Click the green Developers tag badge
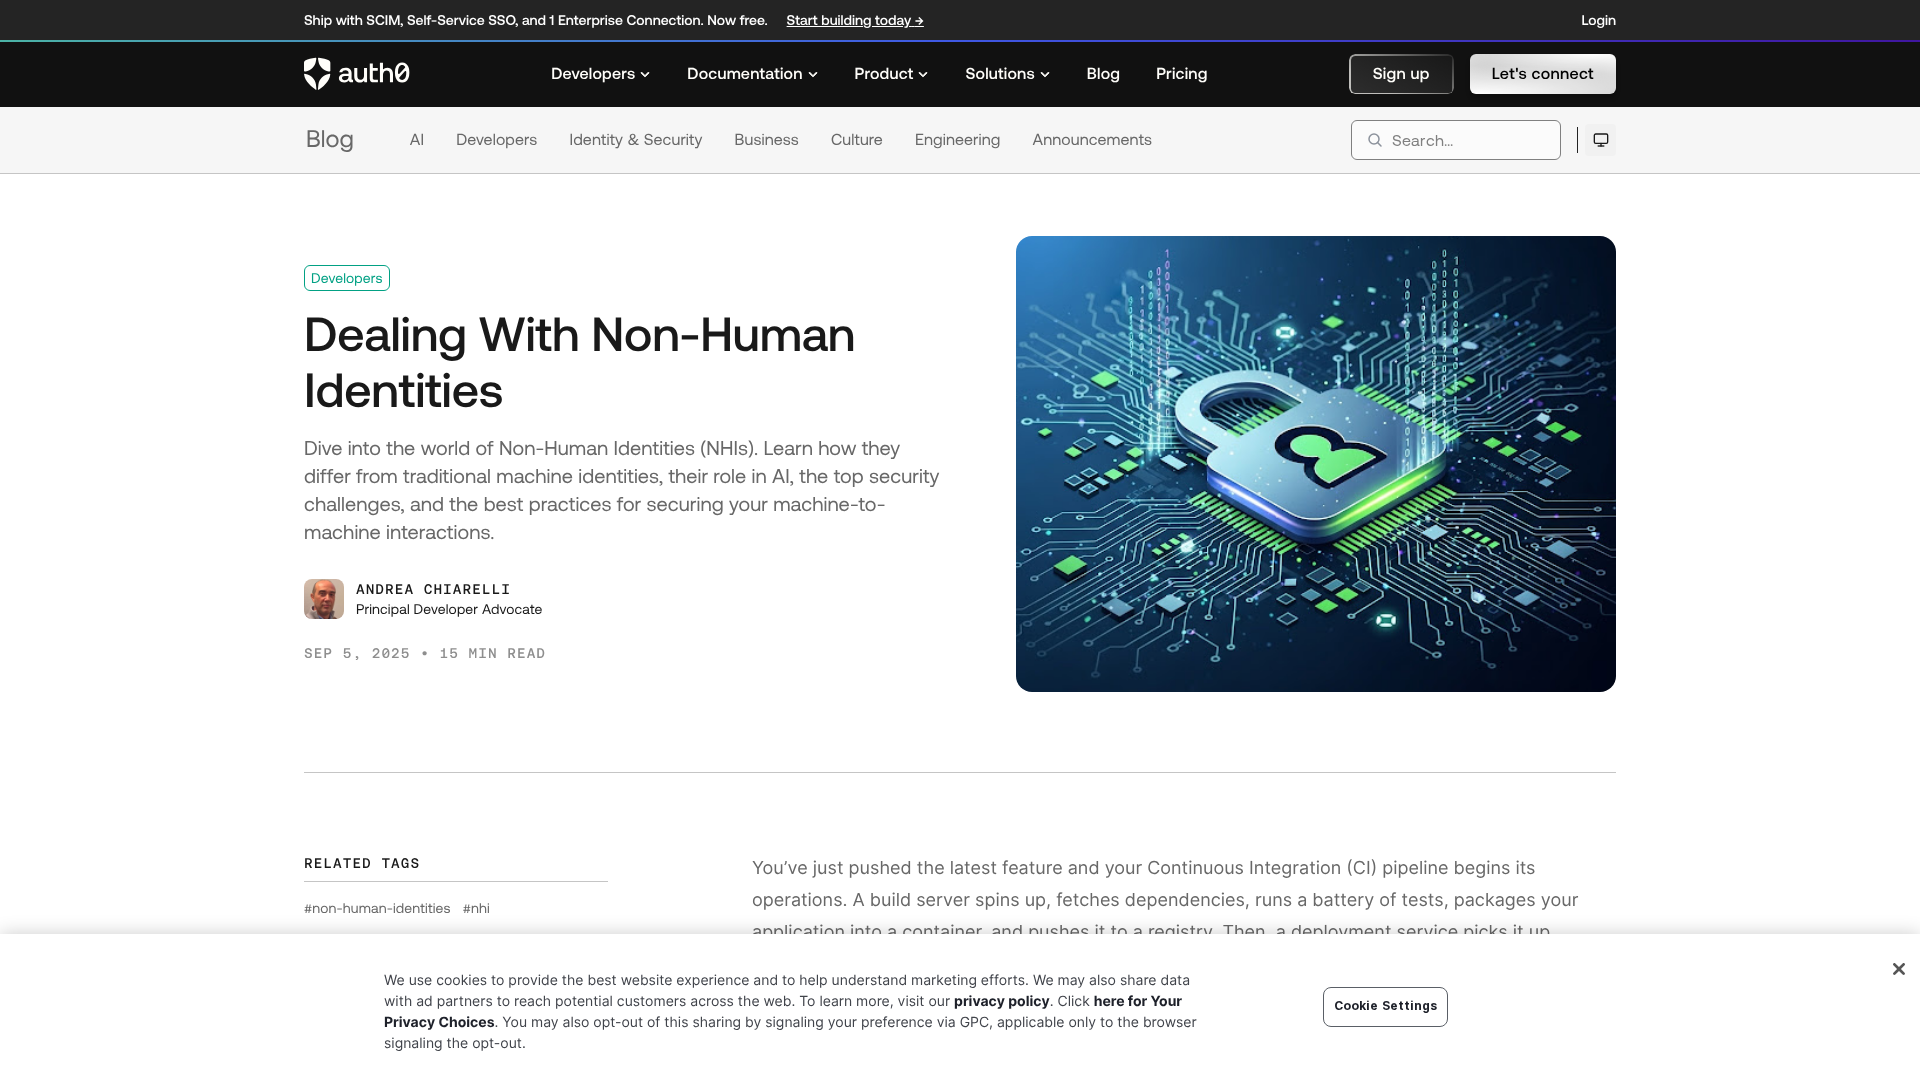The height and width of the screenshot is (1080, 1920). 346,278
